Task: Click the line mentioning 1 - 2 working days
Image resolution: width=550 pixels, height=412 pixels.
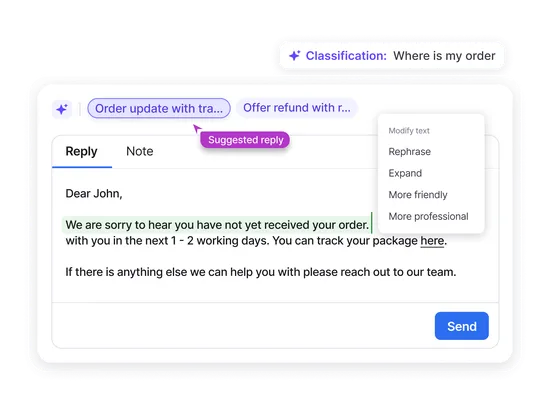Action: point(256,241)
